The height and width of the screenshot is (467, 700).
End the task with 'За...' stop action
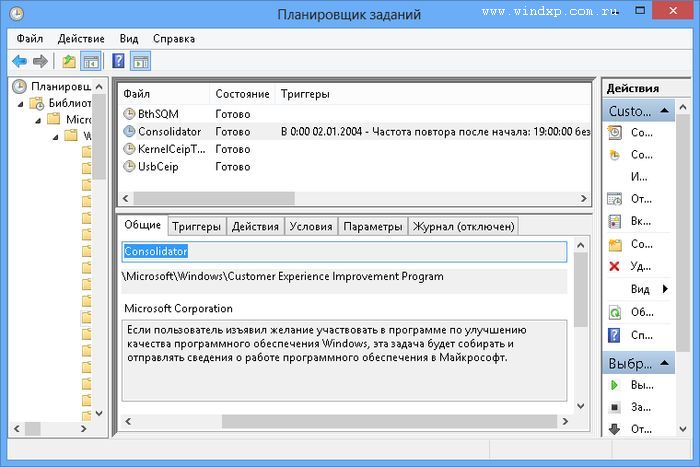coord(629,407)
